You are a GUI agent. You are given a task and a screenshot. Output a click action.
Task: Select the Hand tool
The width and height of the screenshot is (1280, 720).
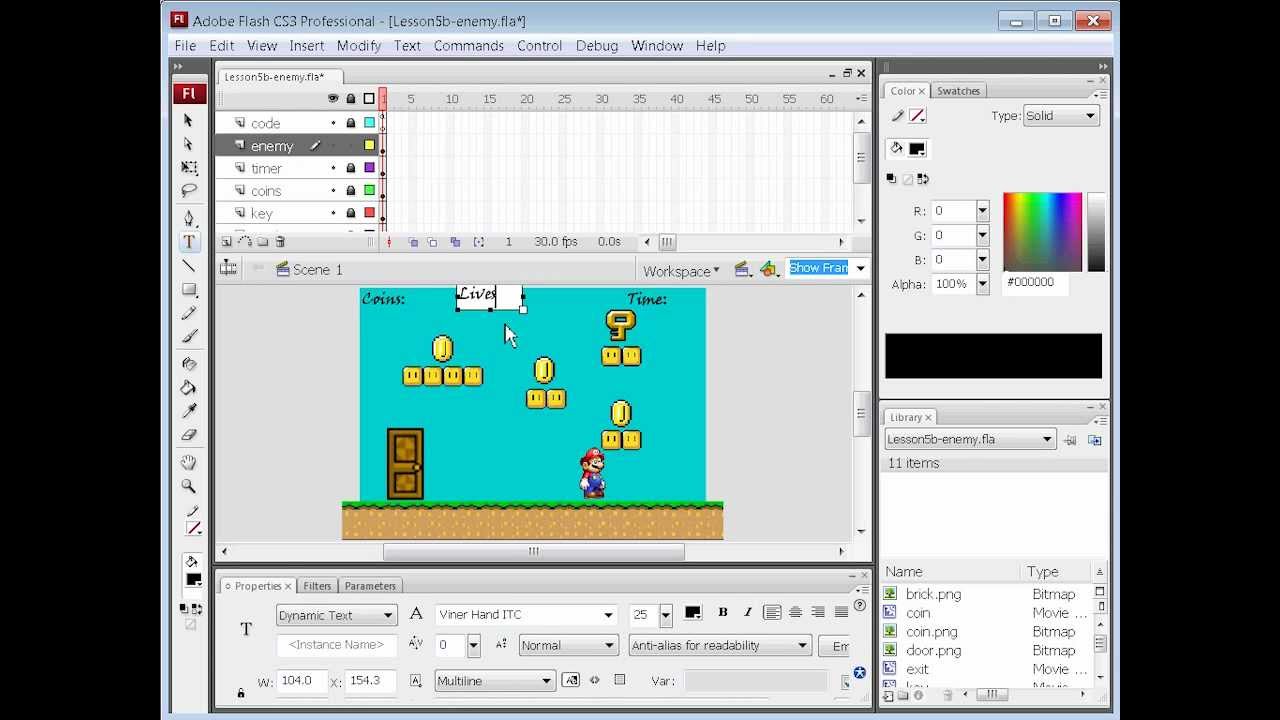coord(188,463)
